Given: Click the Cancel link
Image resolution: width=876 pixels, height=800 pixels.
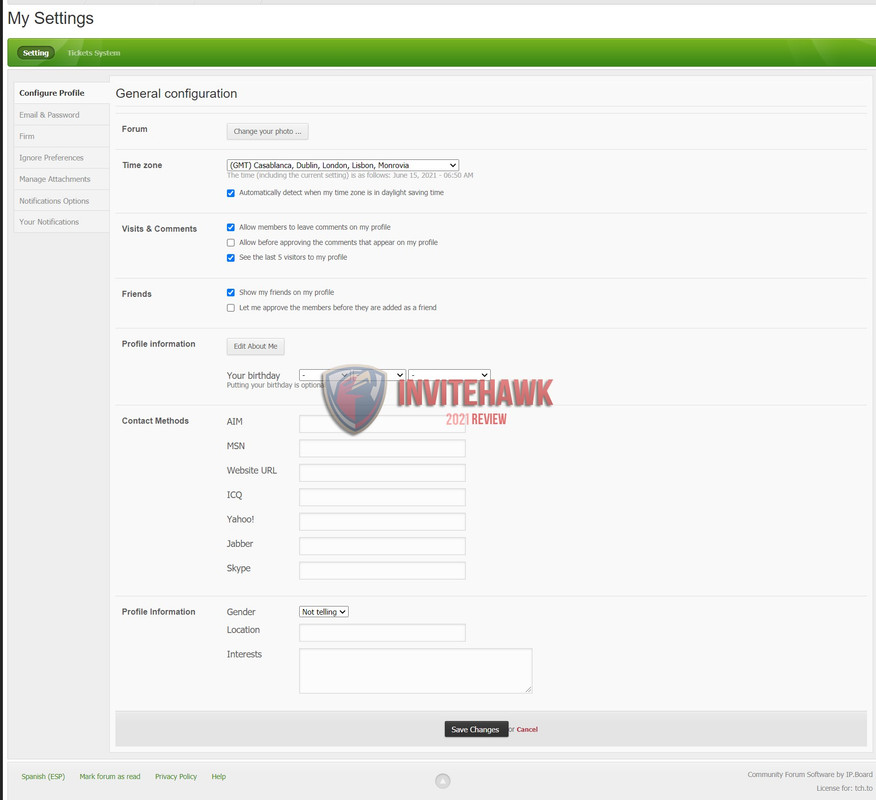Looking at the screenshot, I should tap(527, 729).
